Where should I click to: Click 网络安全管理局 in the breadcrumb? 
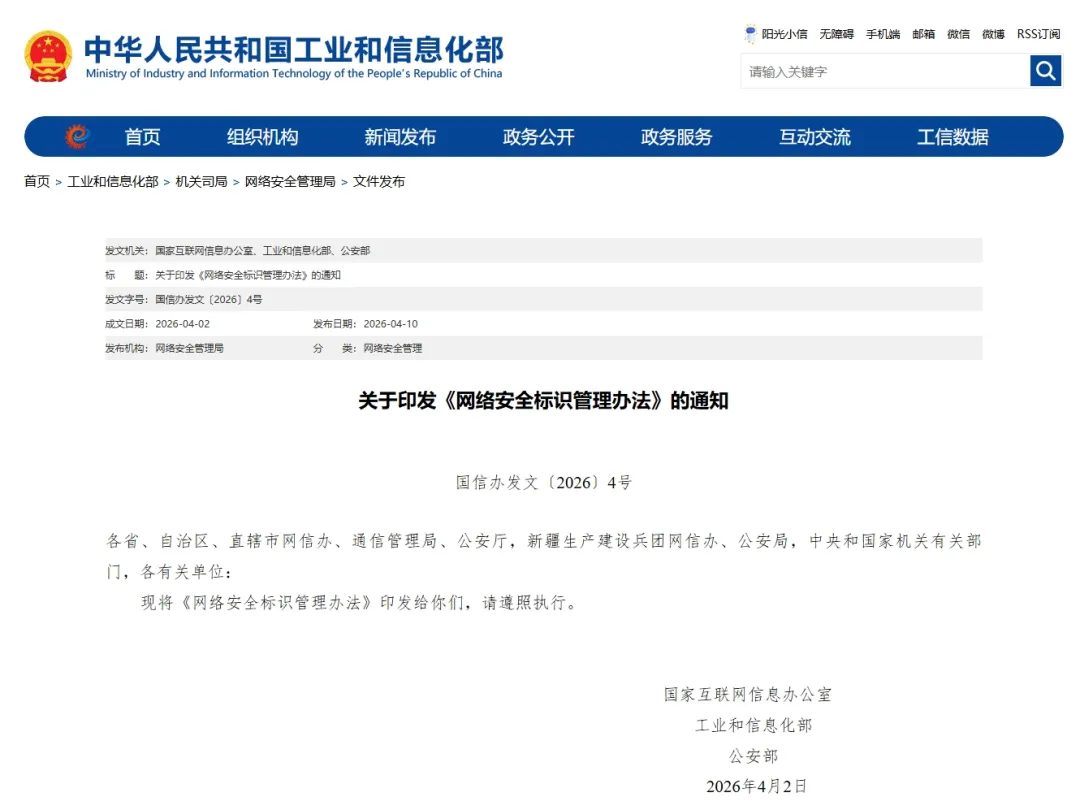(x=290, y=182)
